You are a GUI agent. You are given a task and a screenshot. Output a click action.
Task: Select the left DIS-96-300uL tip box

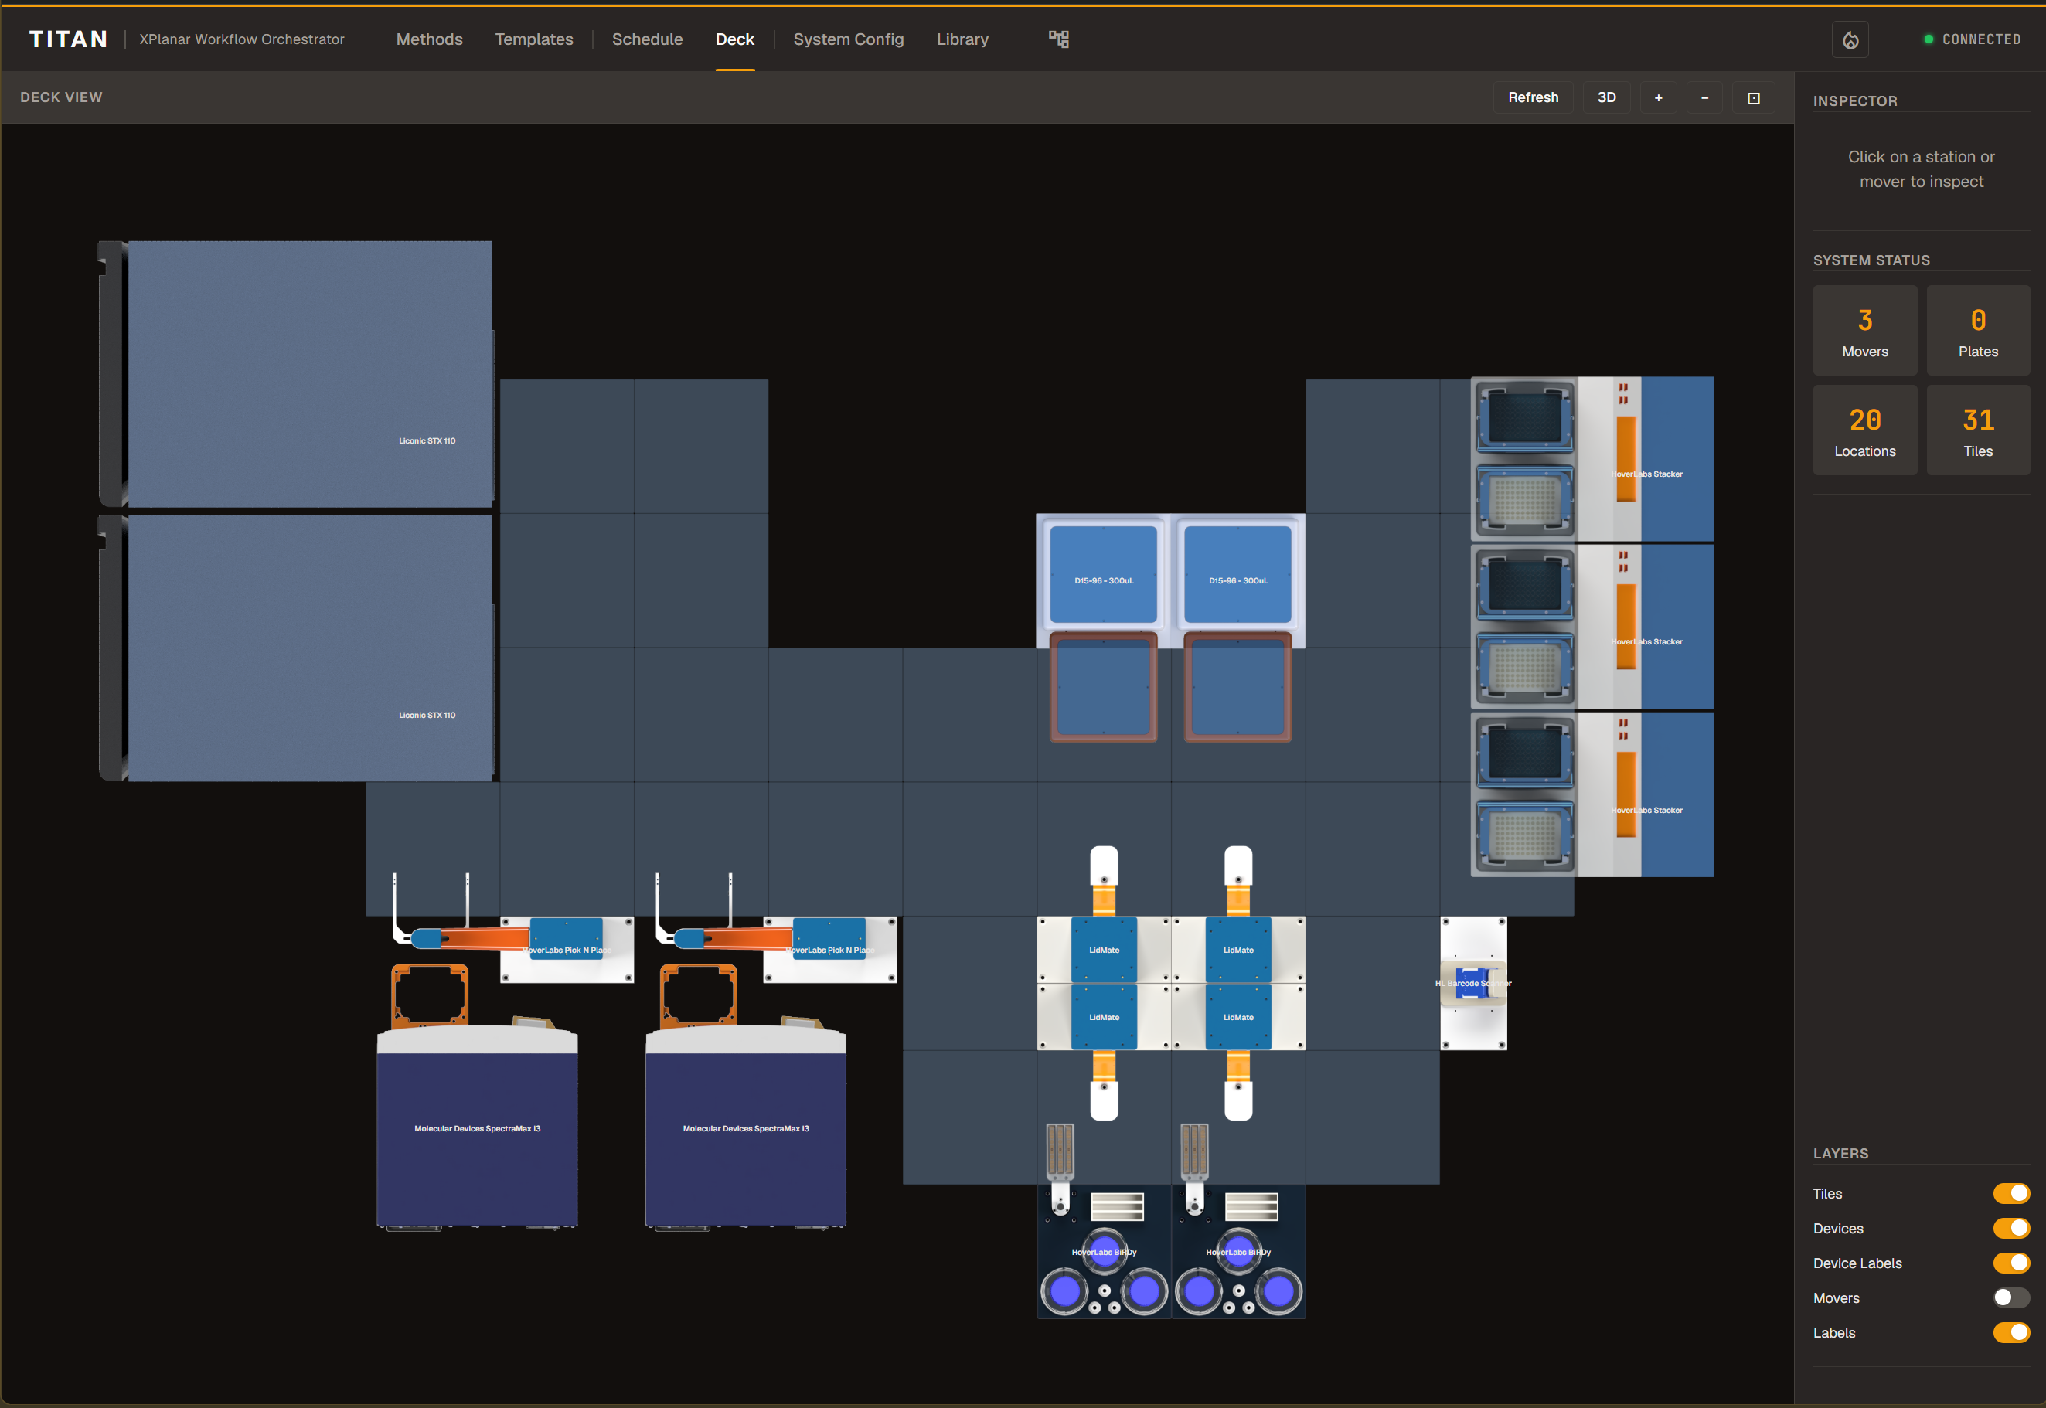coord(1103,575)
